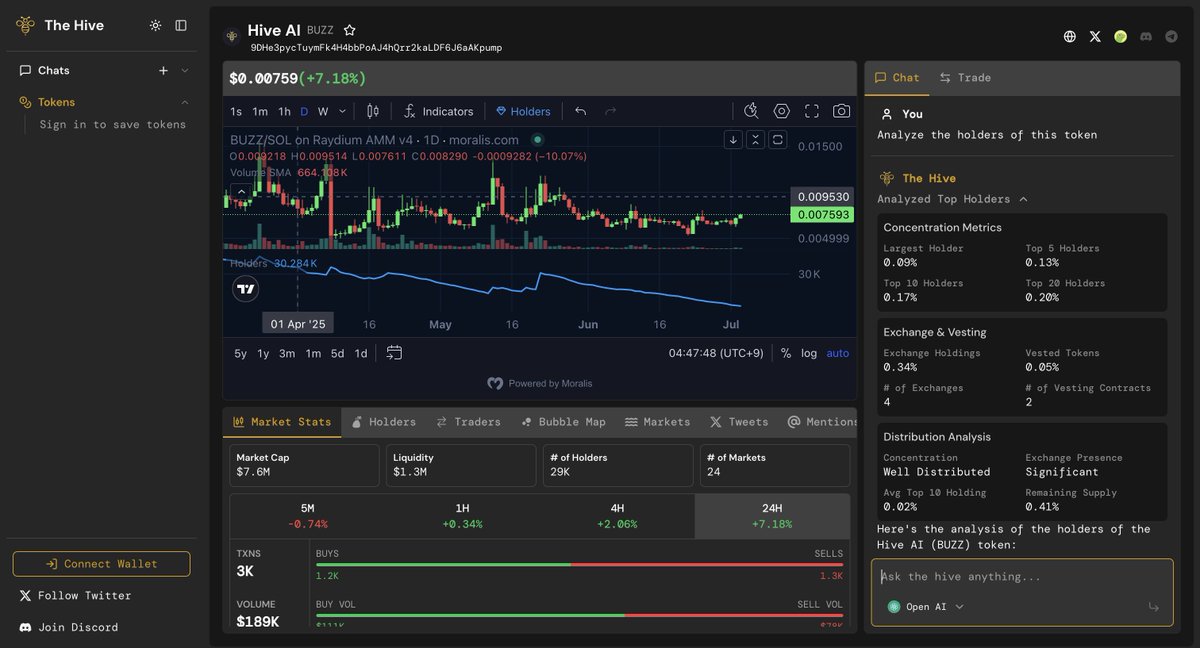This screenshot has height=648, width=1200.
Task: Undo the last chart action
Action: [x=581, y=111]
